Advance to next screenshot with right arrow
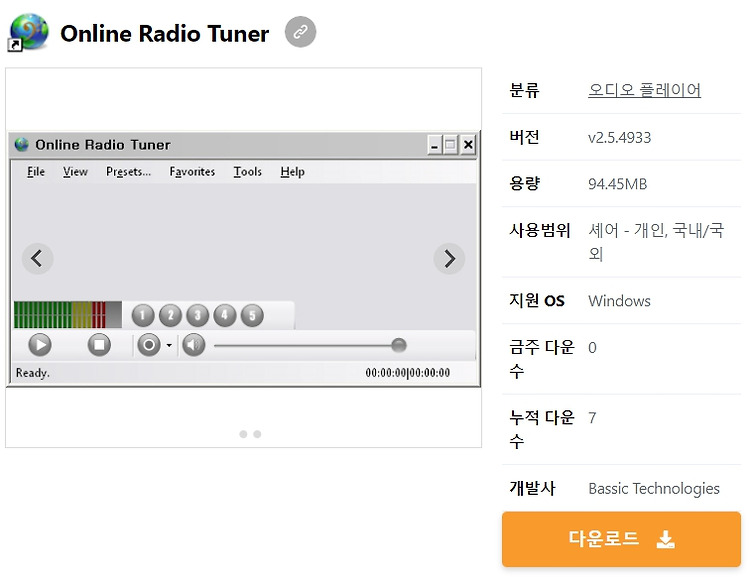 [449, 259]
